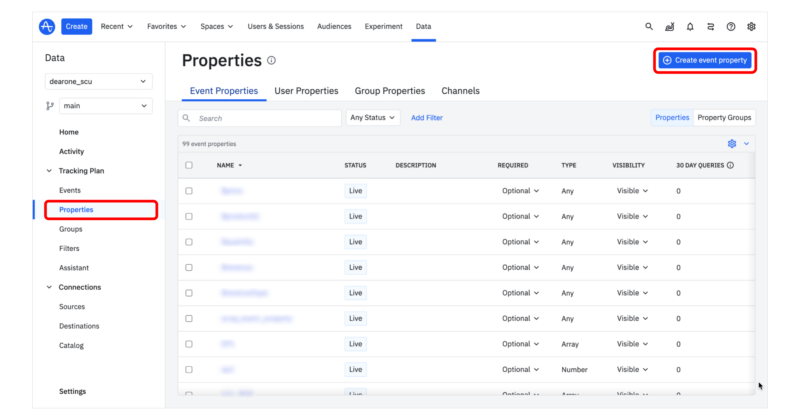Click the info icon beside Properties title
This screenshot has width=800, height=420.
click(x=272, y=61)
